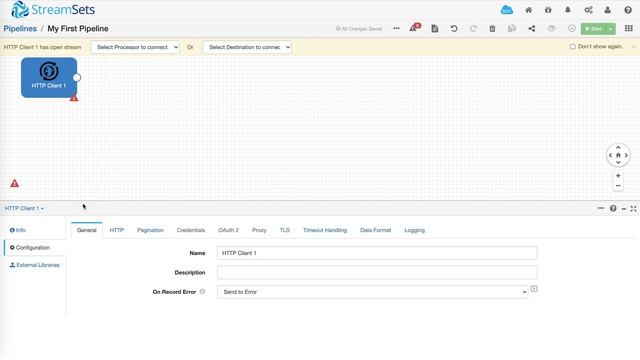Click the expression toggle beside On Record Error

coord(534,289)
